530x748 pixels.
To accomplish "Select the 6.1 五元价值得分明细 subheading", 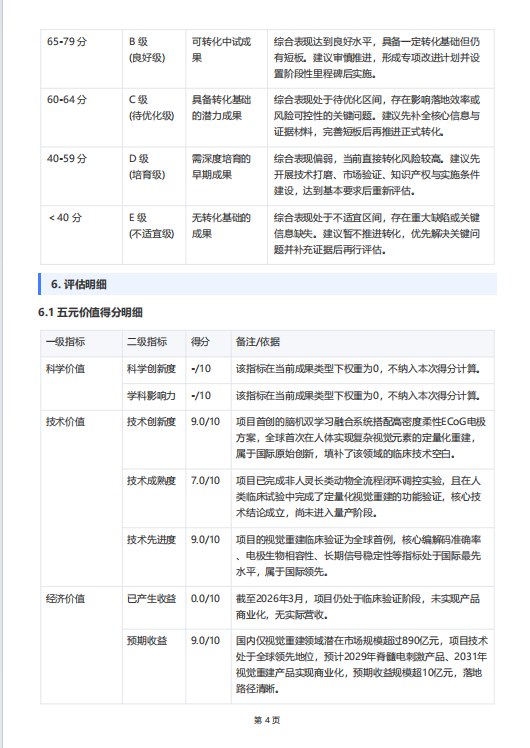I will point(90,312).
